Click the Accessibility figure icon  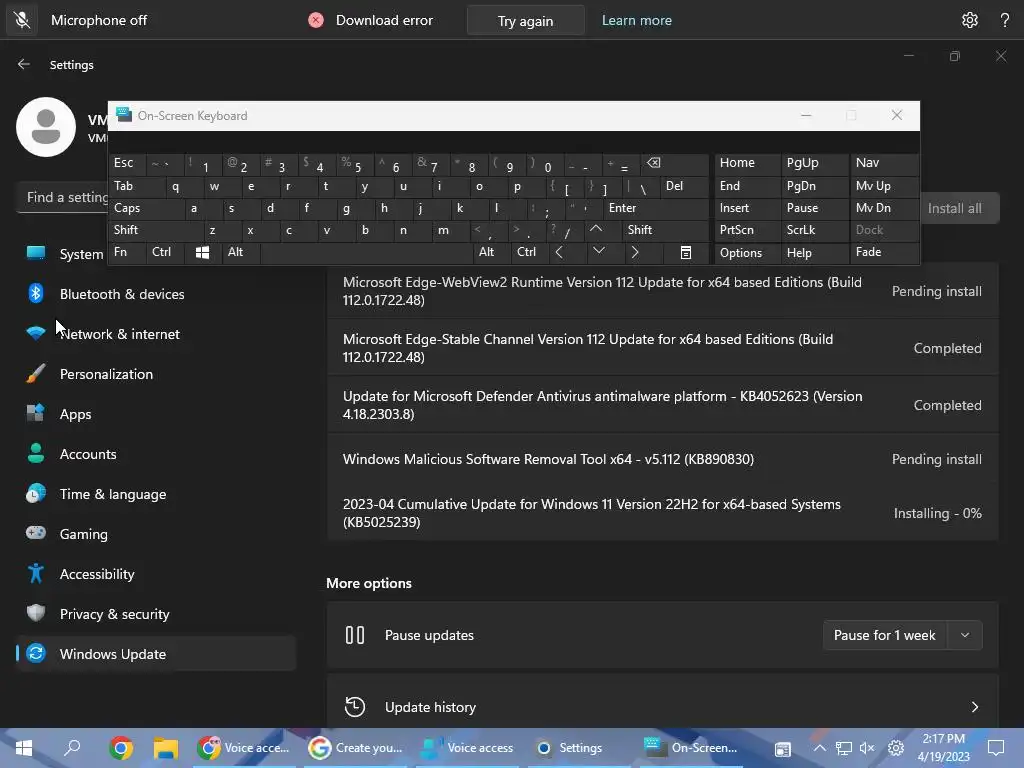pos(36,573)
